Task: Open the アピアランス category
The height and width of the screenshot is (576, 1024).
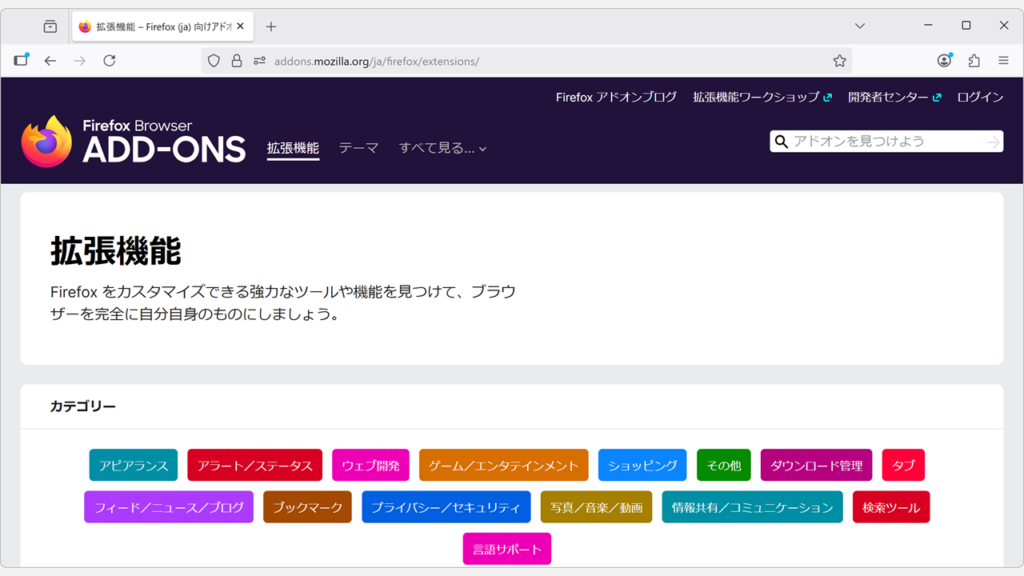Action: [133, 465]
